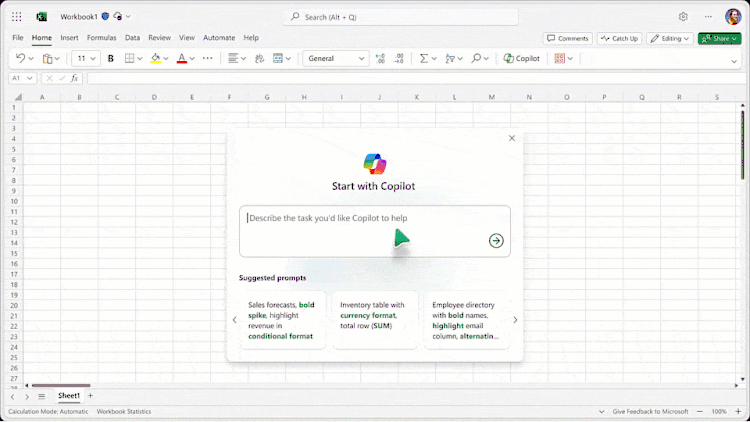Show next suggested prompts
Image resolution: width=750 pixels, height=422 pixels.
tap(515, 320)
